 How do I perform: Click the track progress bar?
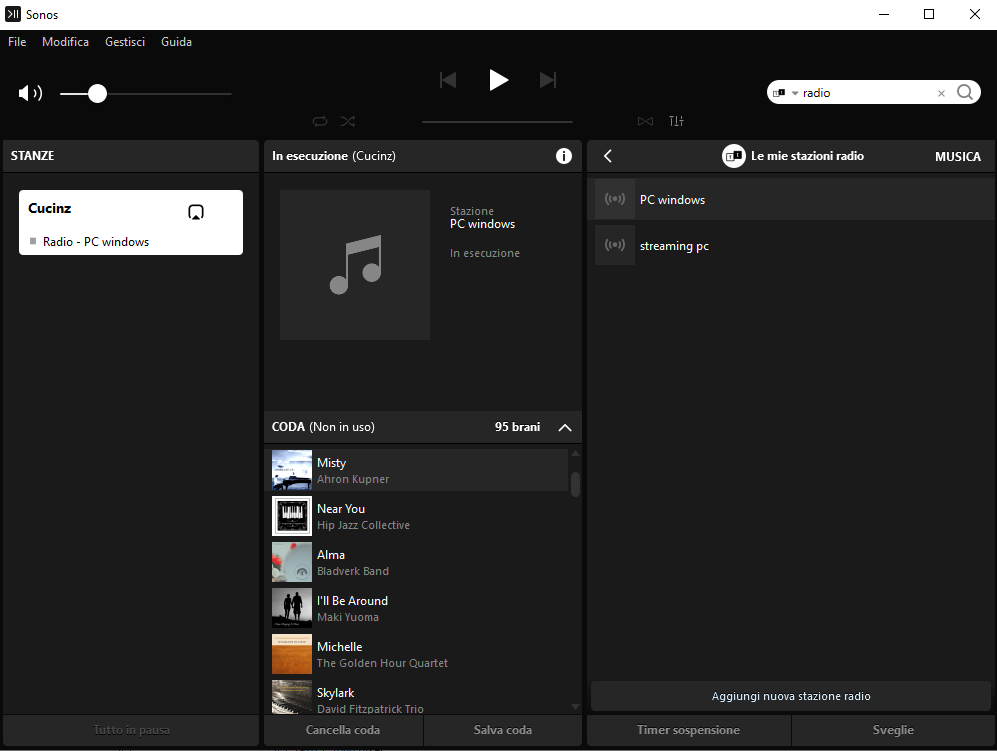pos(497,121)
